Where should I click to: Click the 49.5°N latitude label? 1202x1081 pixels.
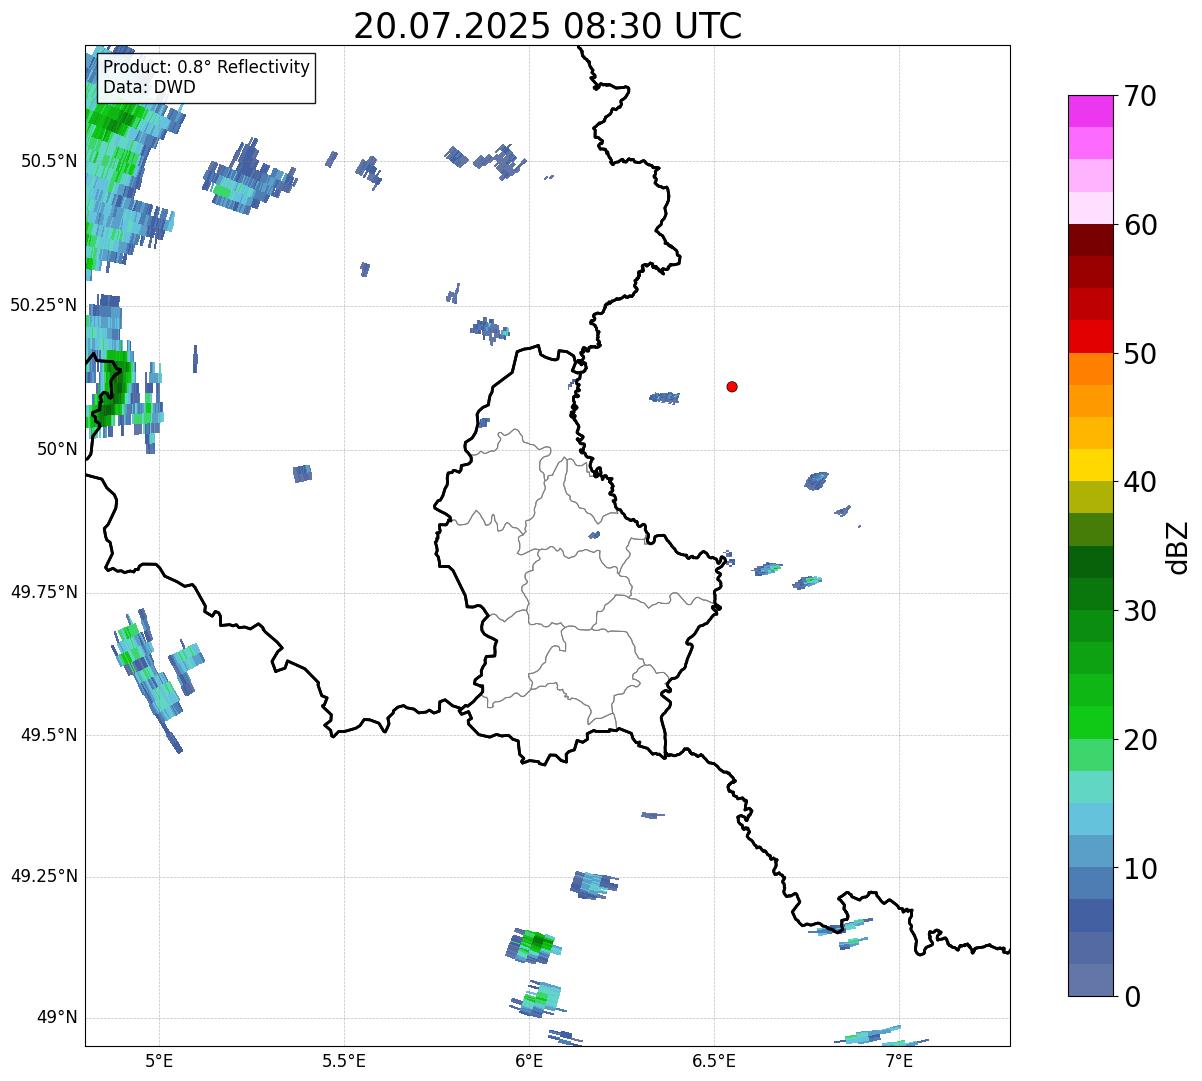pos(49,735)
